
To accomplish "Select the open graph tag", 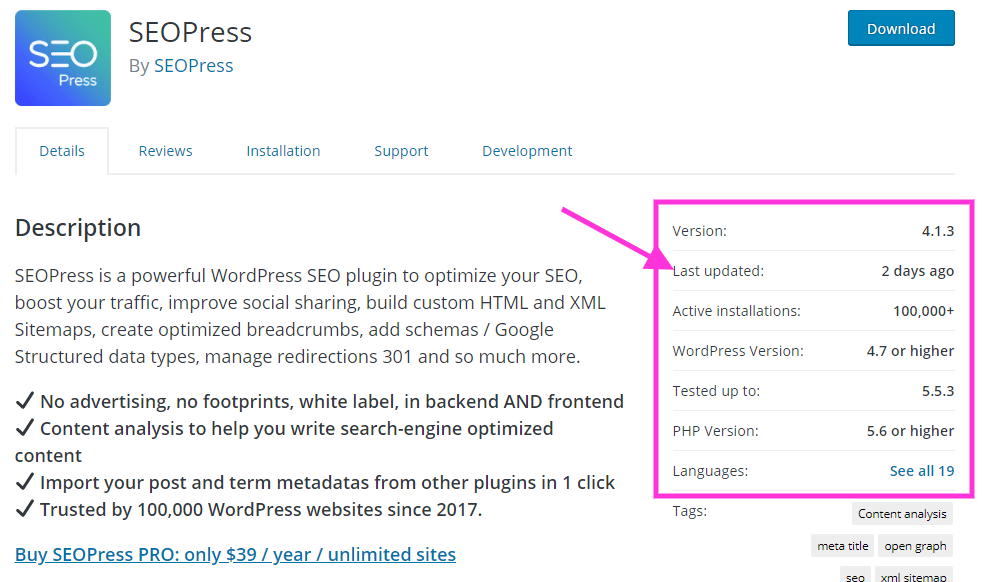I will 915,546.
